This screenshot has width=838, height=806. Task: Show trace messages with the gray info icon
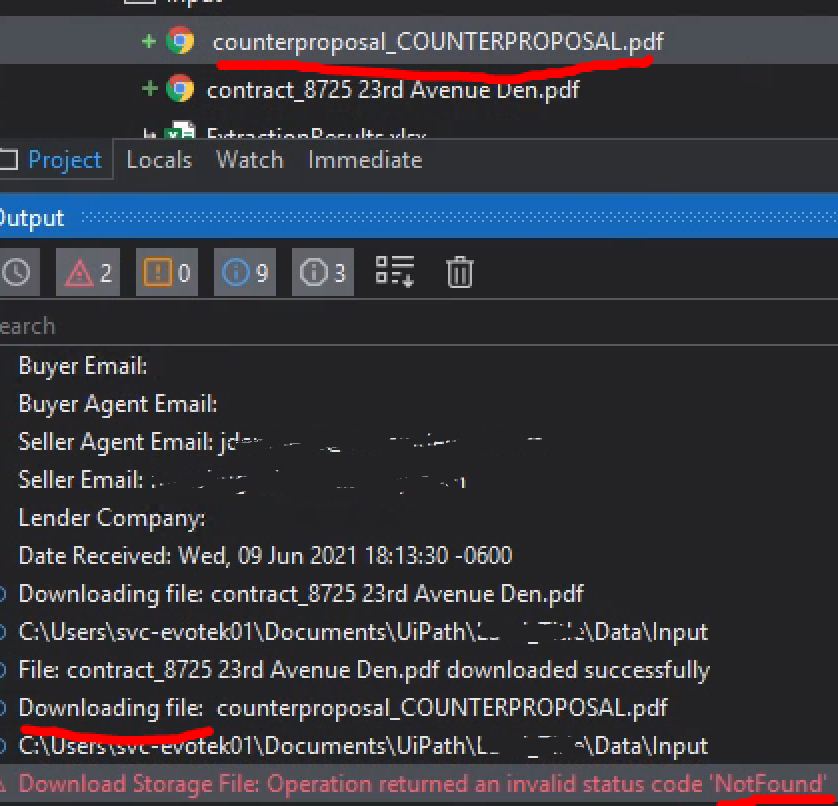tap(321, 271)
